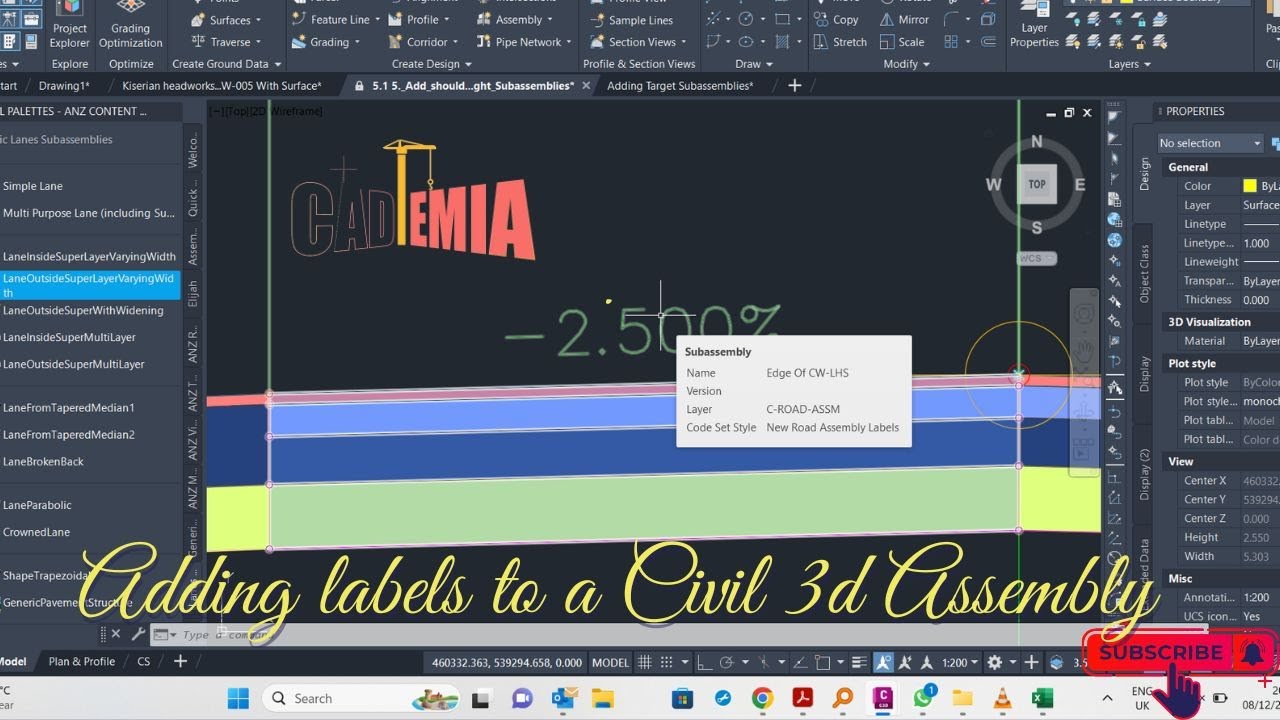Toggle annotation visibility in status bar
The width and height of the screenshot is (1280, 720).
click(883, 662)
